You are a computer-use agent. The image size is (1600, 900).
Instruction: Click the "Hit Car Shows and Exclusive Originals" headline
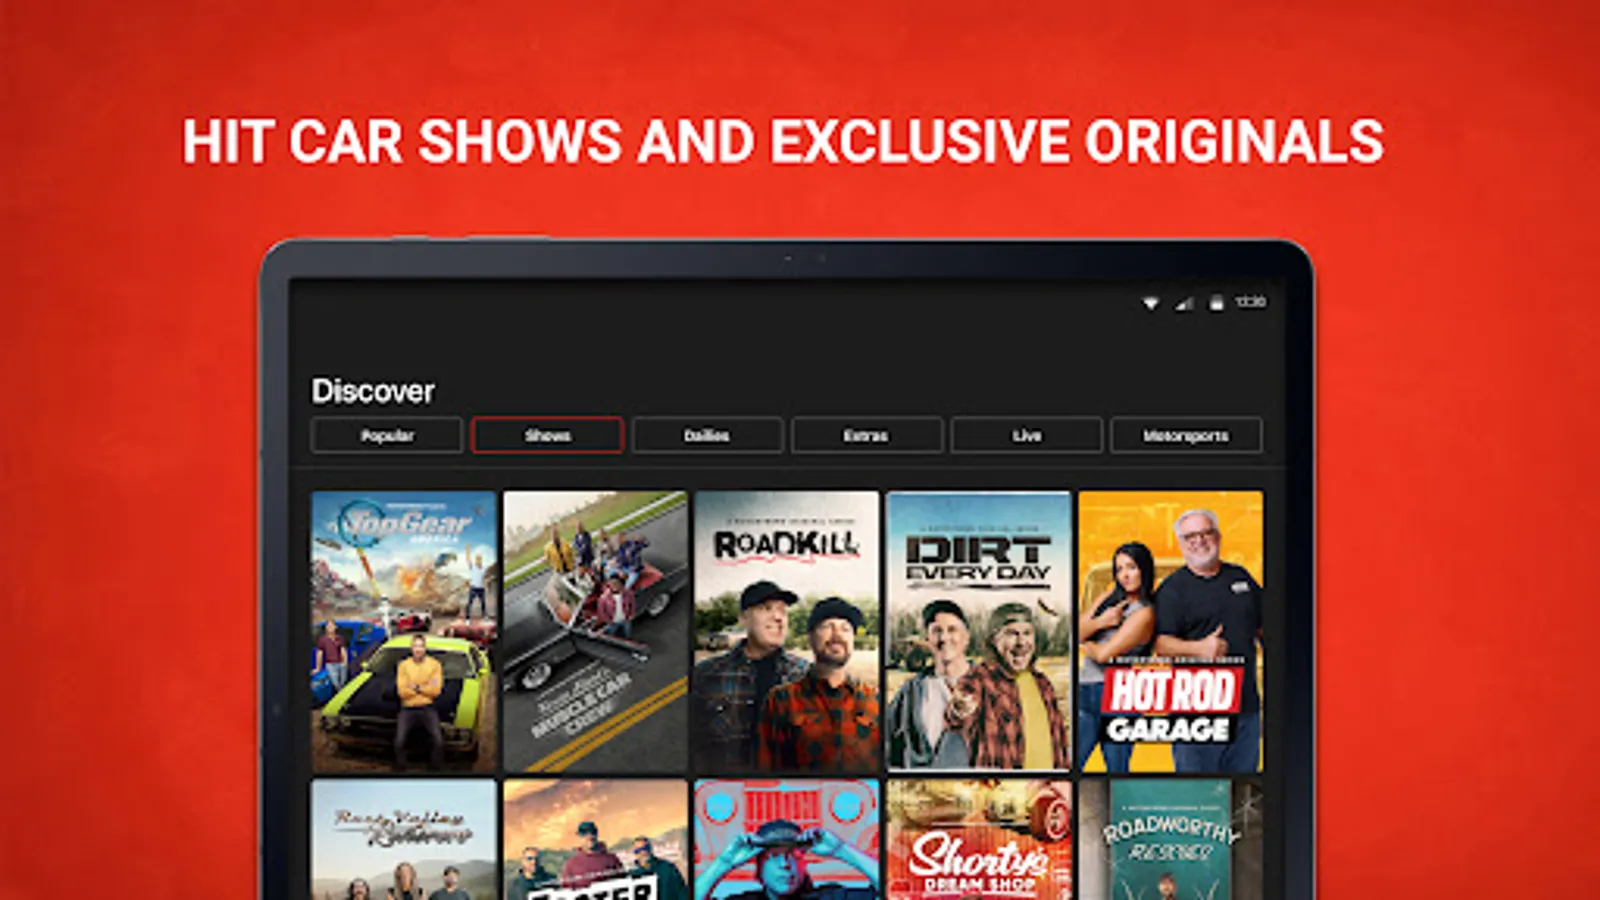[x=783, y=141]
